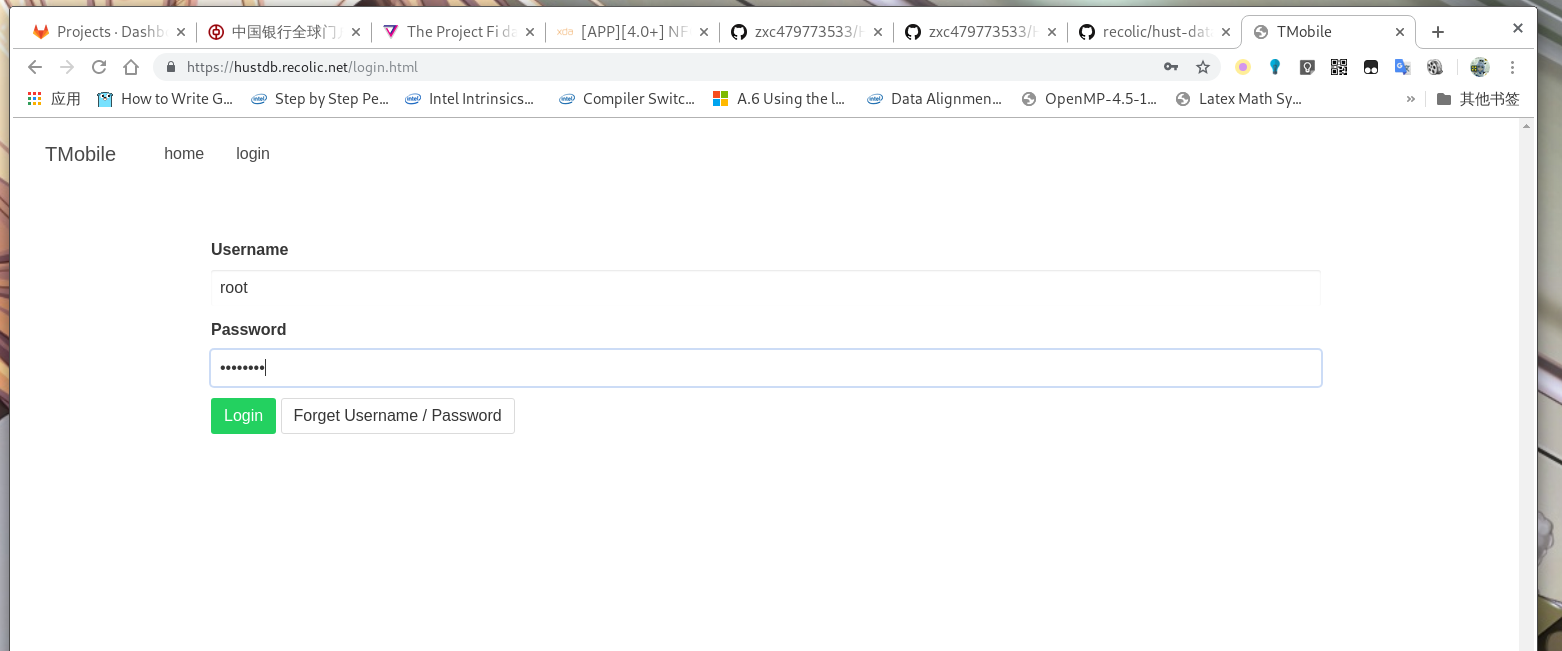Navigate to home via the page nav link
This screenshot has width=1562, height=651.
pyautogui.click(x=184, y=153)
